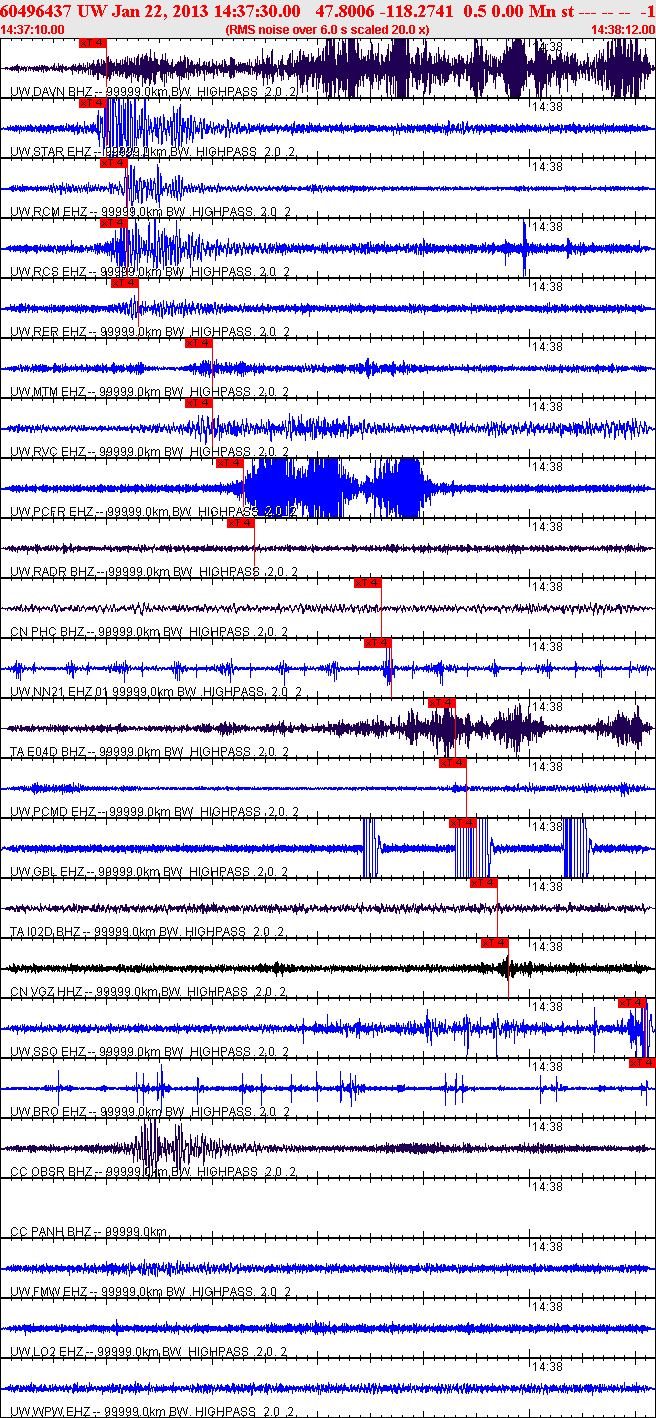Select the arrival pick on the PCFR trace
656x1418 pixels.
point(229,463)
